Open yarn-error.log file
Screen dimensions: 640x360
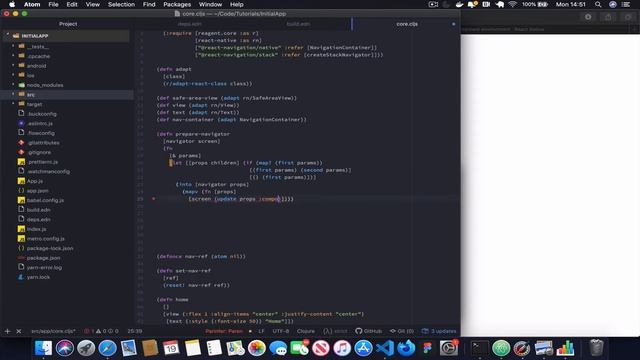(x=44, y=267)
